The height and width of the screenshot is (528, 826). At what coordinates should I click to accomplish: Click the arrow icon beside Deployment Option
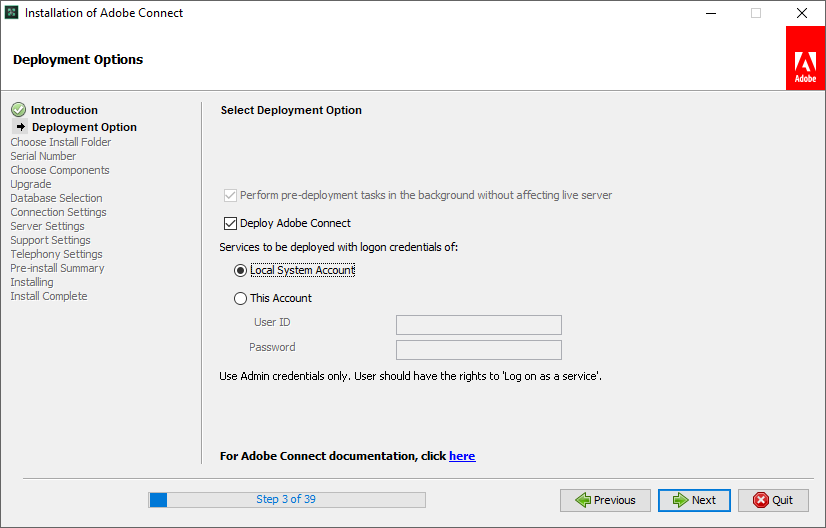21,126
